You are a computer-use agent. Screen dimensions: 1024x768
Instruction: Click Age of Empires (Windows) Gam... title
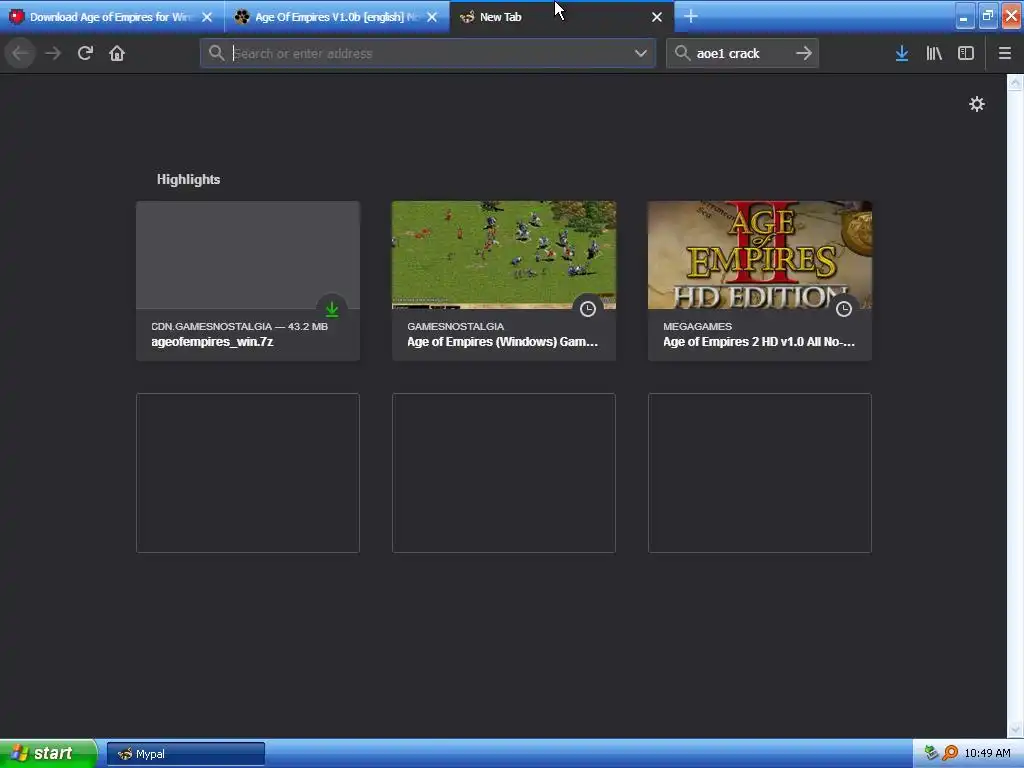coord(502,342)
